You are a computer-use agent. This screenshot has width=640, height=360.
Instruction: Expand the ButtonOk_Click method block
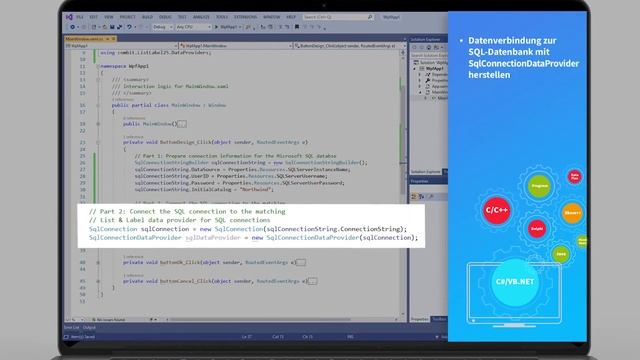point(98,262)
